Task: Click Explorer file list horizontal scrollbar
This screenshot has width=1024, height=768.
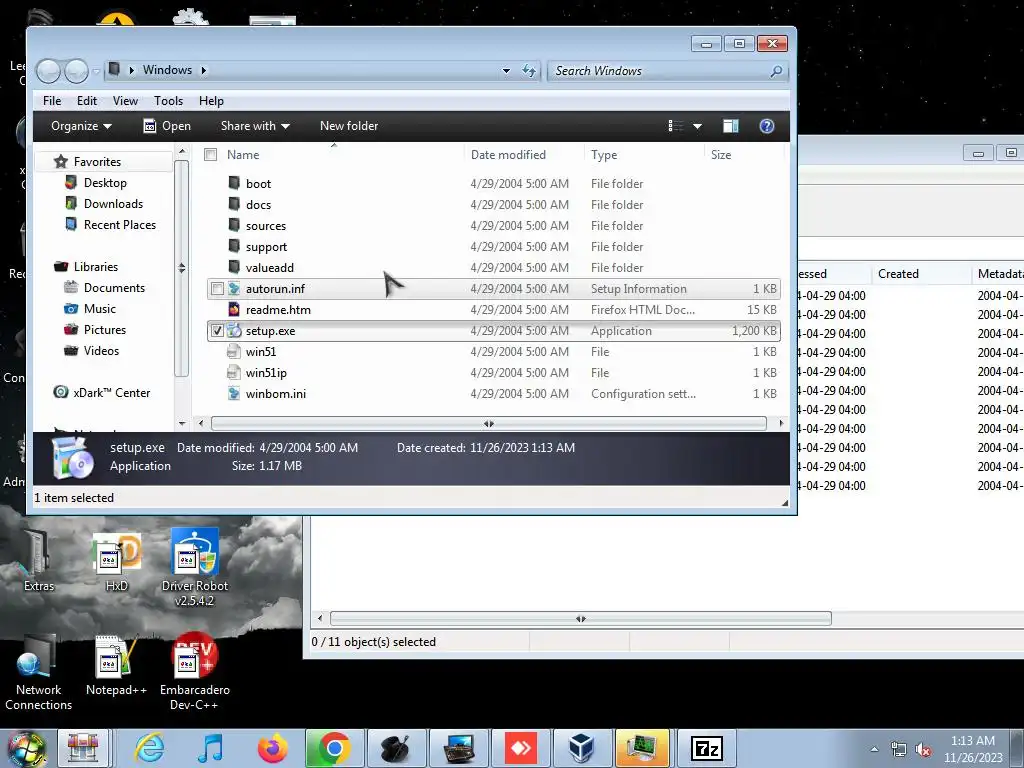Action: click(488, 423)
